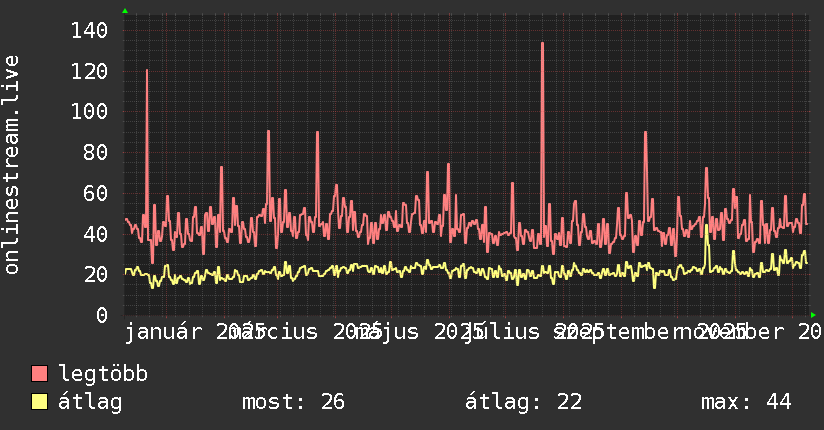This screenshot has height=430, width=824.
Task: Click the tallest red peak near 135
Action: (x=542, y=44)
